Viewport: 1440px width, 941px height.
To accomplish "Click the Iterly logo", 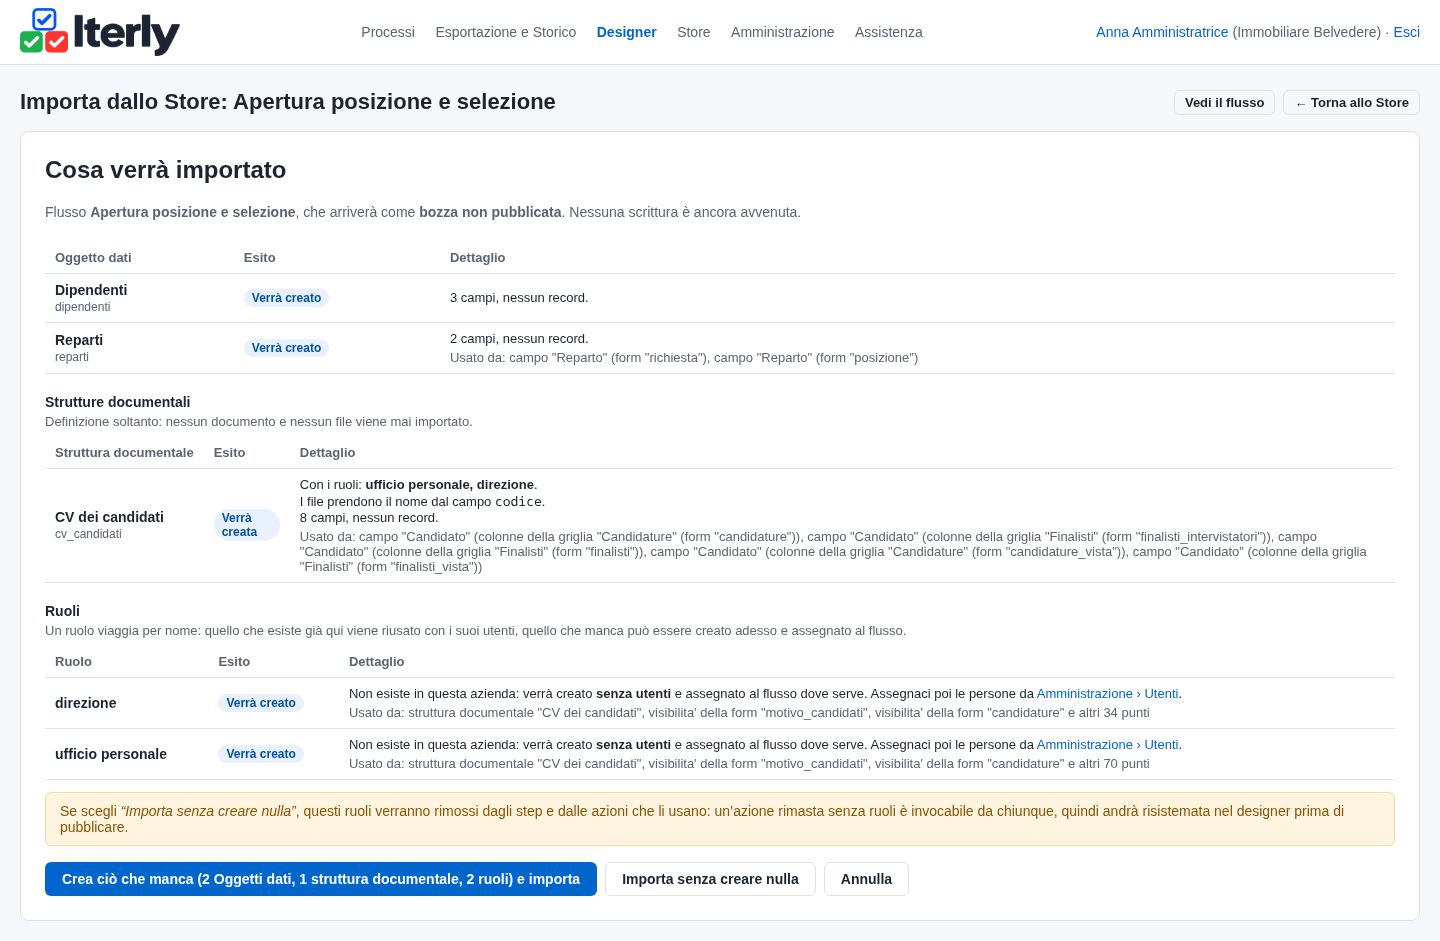I will coord(100,32).
